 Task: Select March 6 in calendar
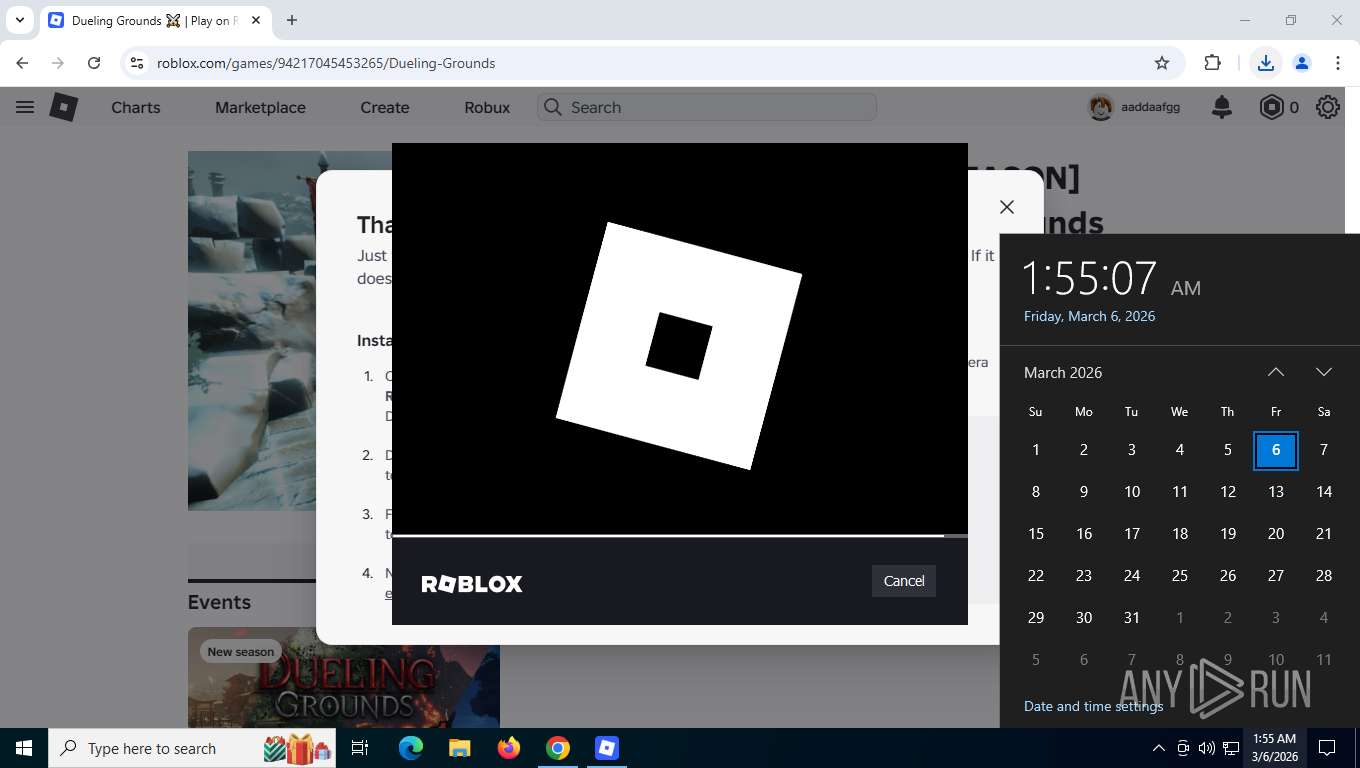coord(1276,450)
